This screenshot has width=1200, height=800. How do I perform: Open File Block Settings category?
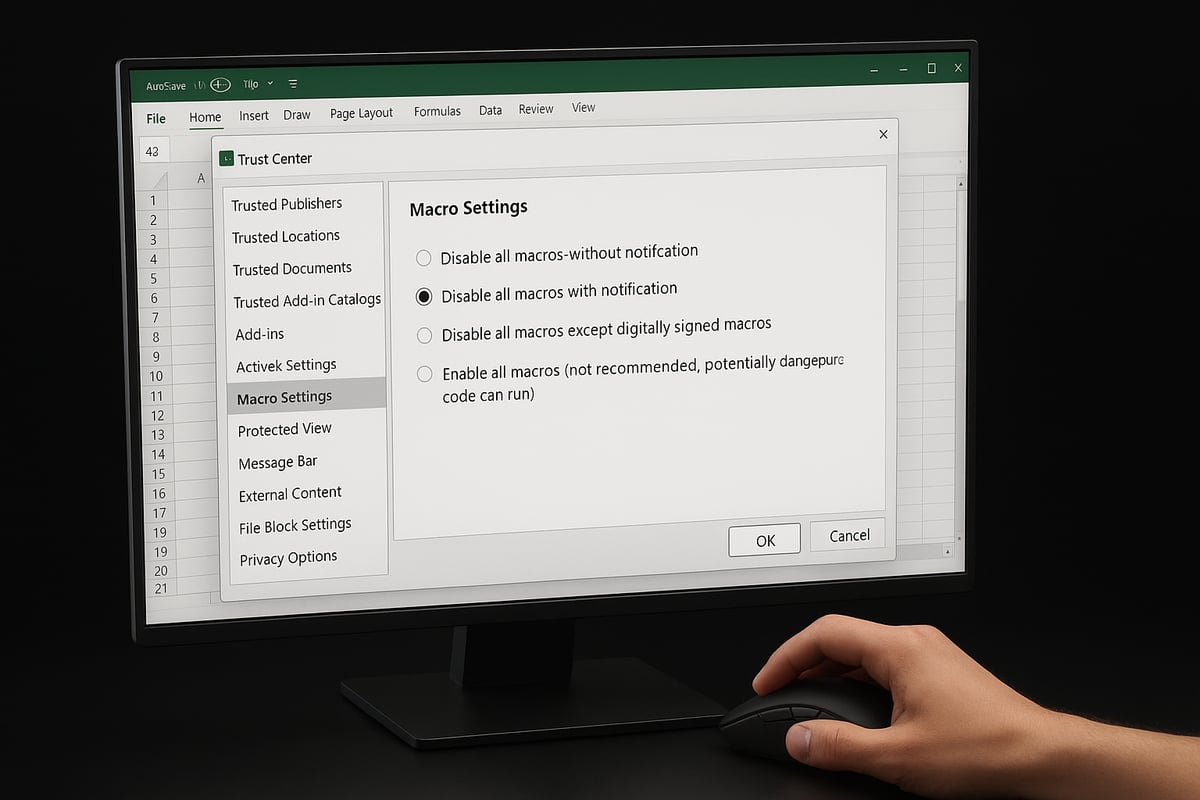[295, 525]
